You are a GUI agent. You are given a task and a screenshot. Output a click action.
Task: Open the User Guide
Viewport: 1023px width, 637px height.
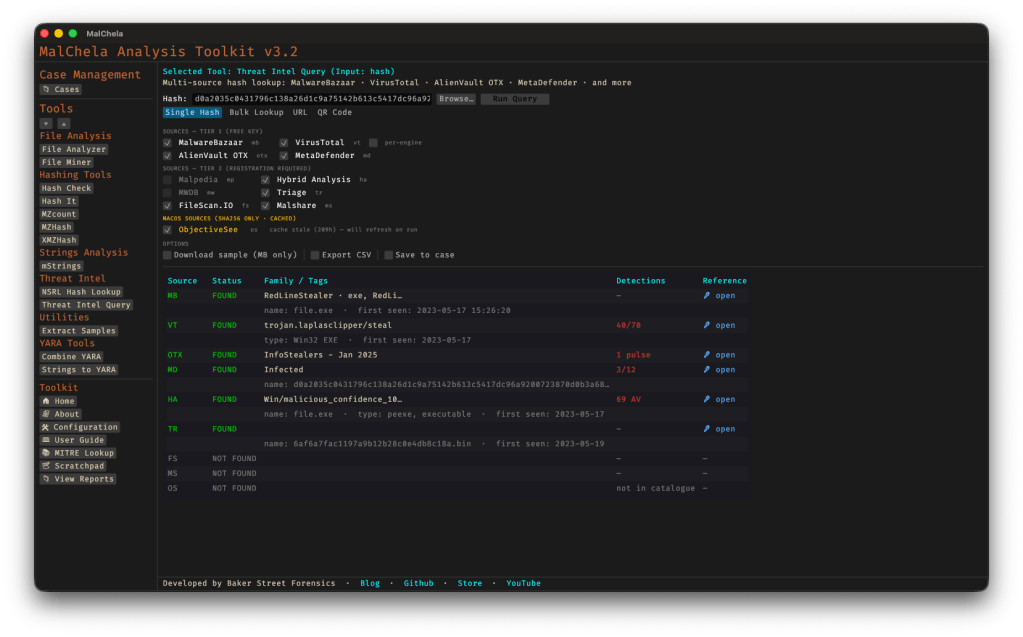(x=72, y=440)
